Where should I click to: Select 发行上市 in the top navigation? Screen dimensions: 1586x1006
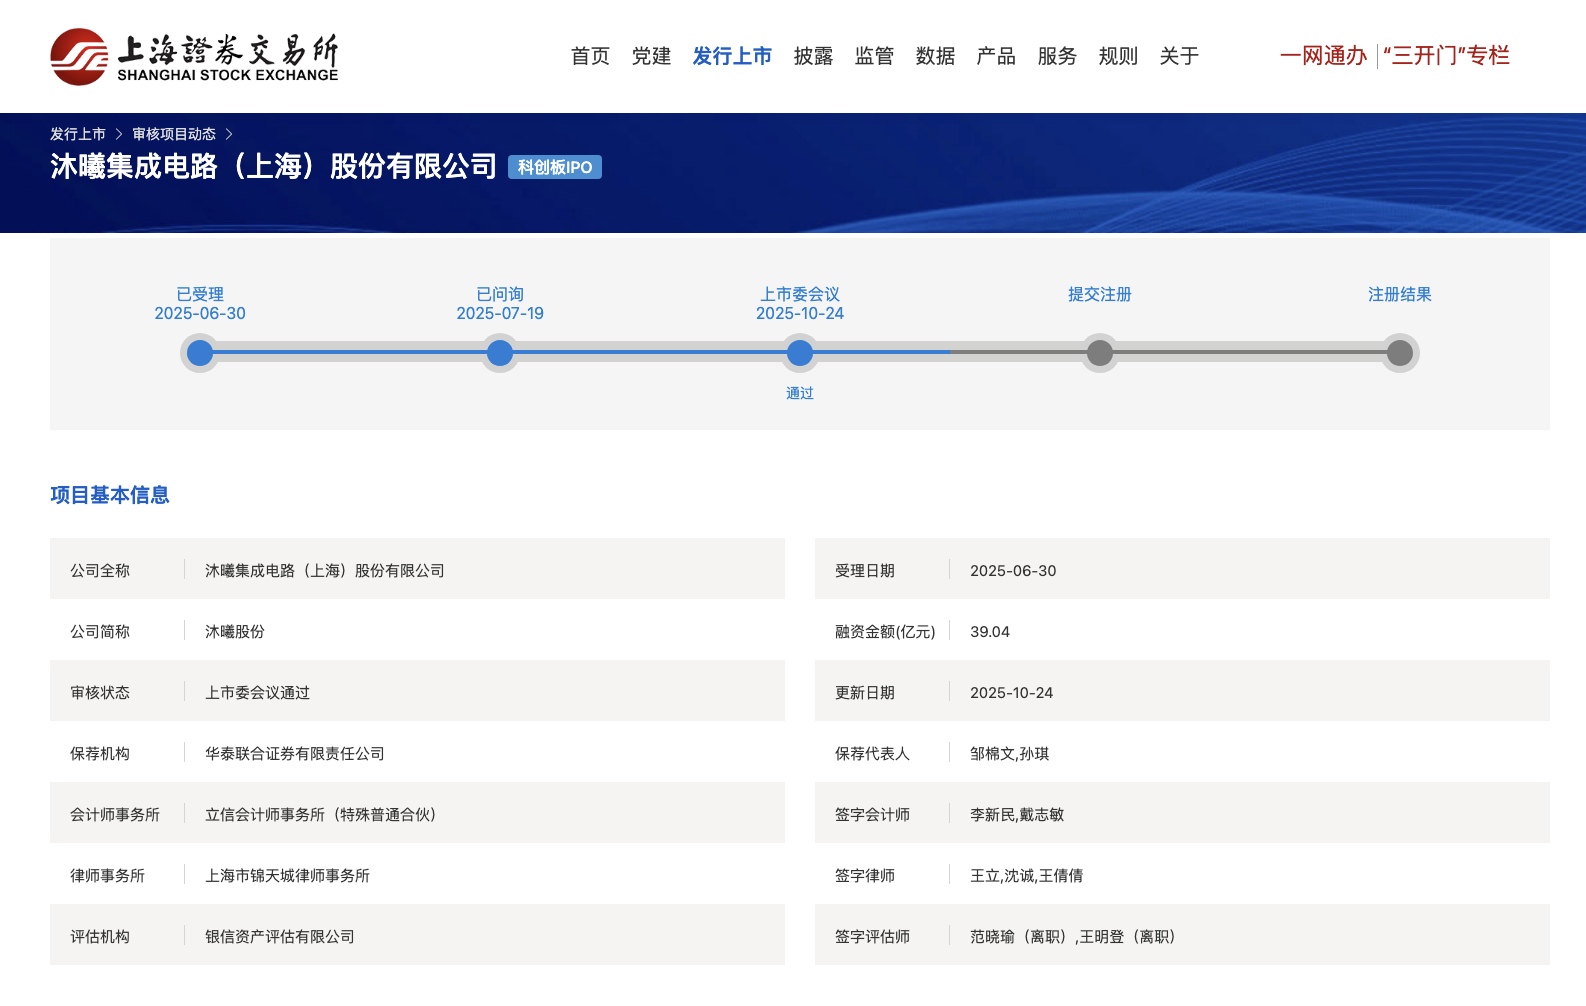click(x=732, y=56)
